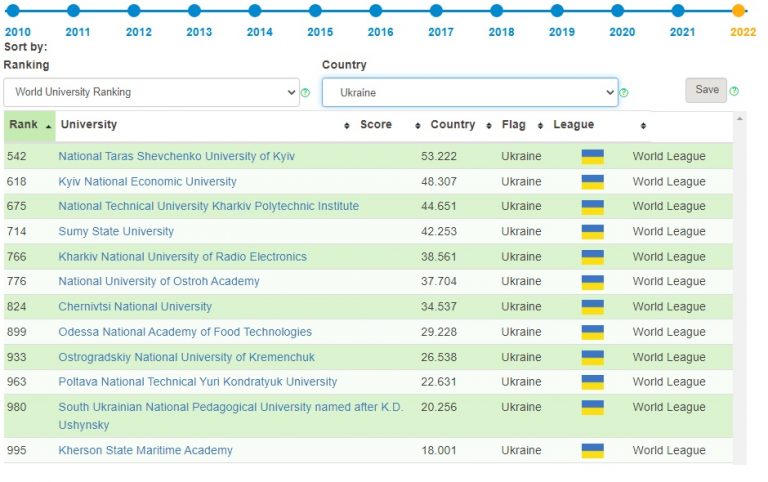This screenshot has width=768, height=482.
Task: Open Odessa National Academy of Food Technologies
Action: 185,332
